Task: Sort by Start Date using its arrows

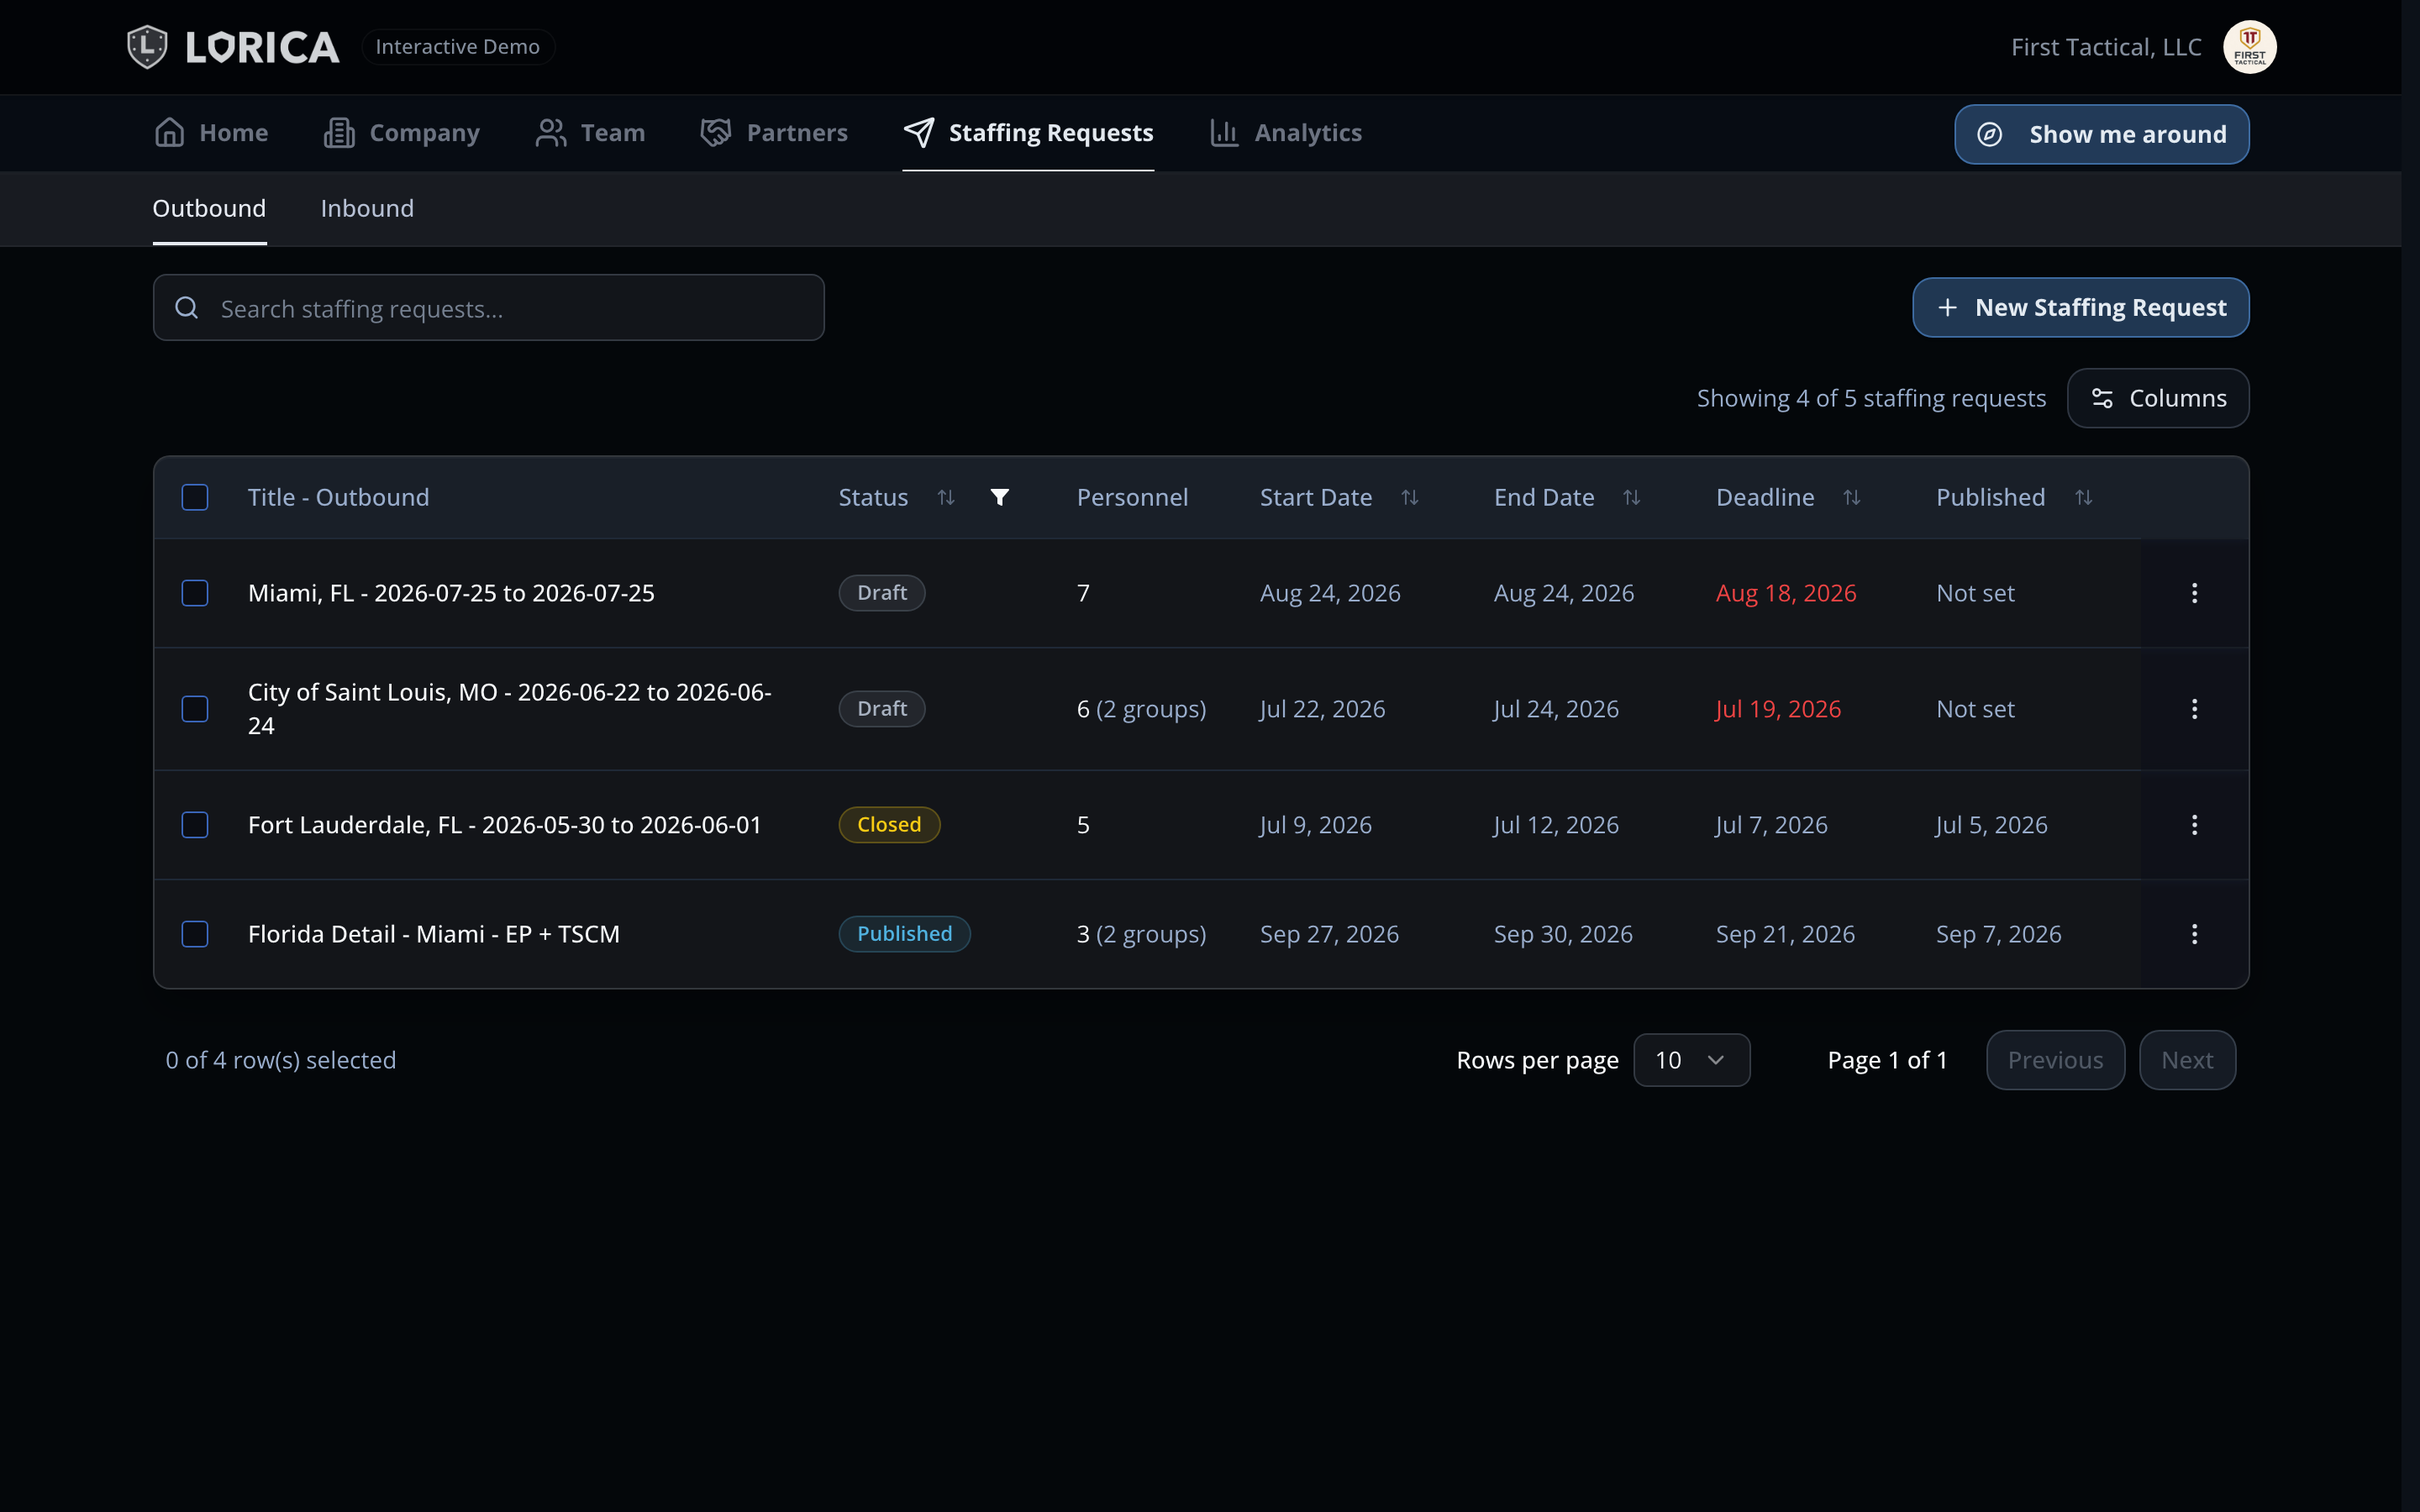Action: tap(1410, 497)
